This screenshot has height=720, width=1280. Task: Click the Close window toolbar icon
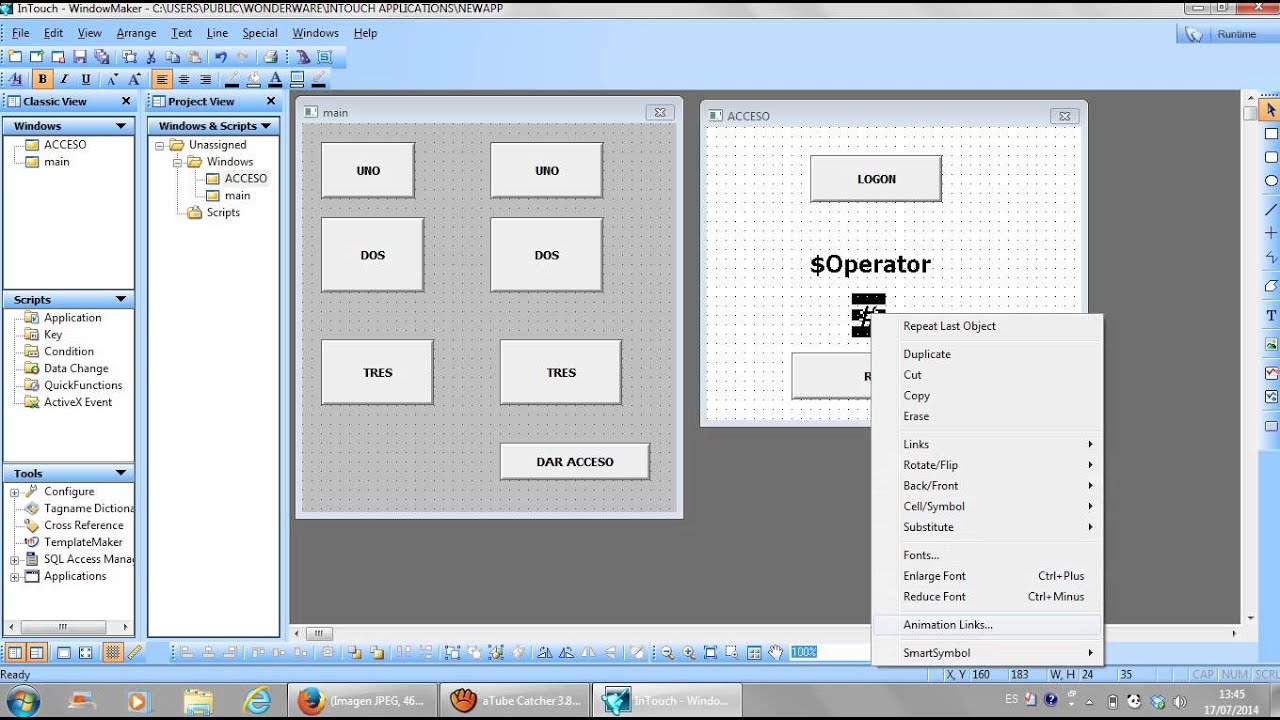58,57
